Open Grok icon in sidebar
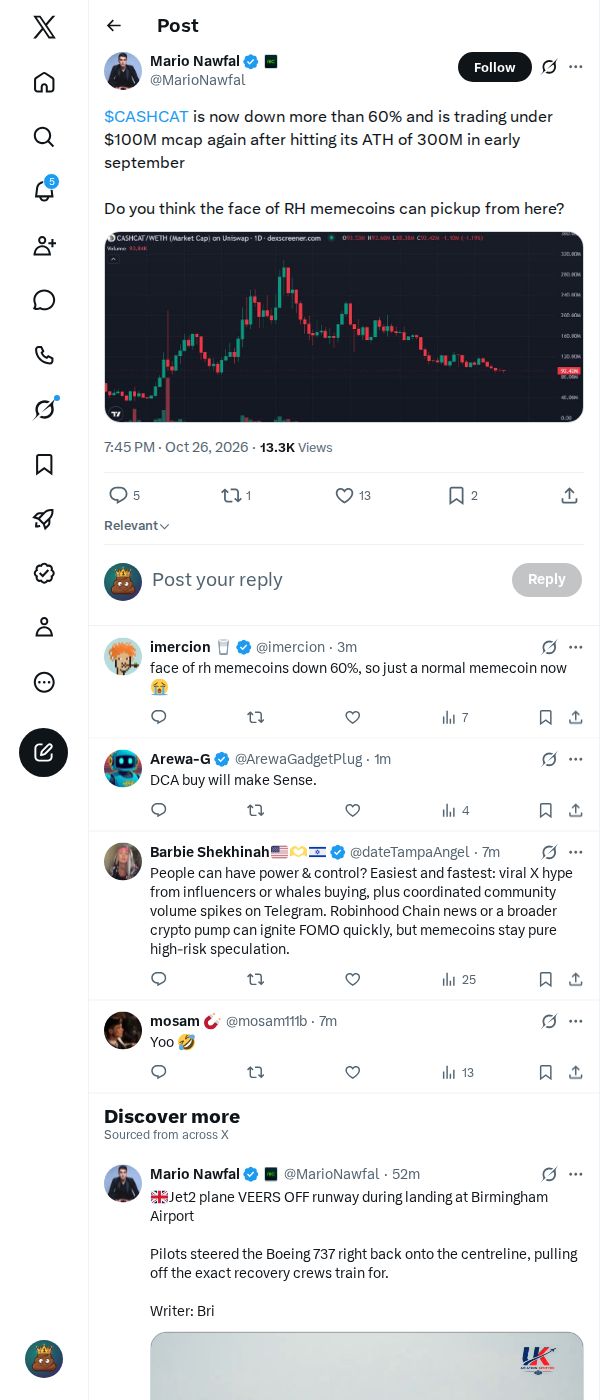The width and height of the screenshot is (600, 1400). (44, 409)
